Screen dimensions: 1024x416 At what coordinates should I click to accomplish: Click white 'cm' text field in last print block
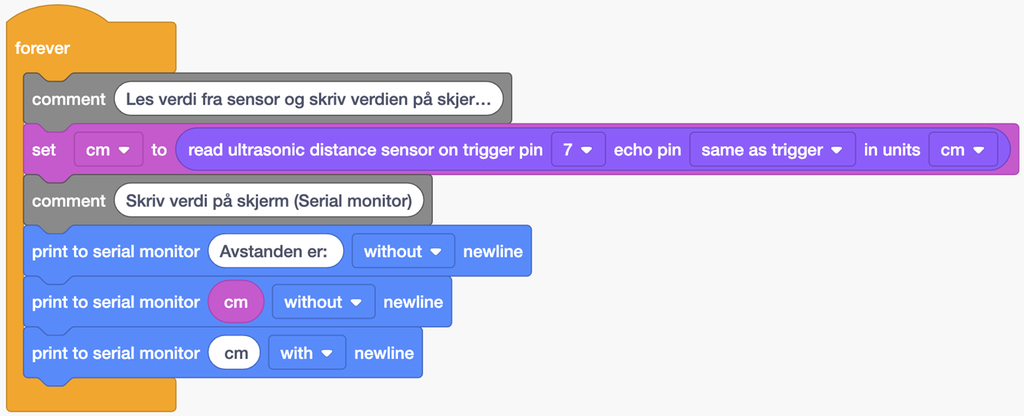(x=235, y=353)
